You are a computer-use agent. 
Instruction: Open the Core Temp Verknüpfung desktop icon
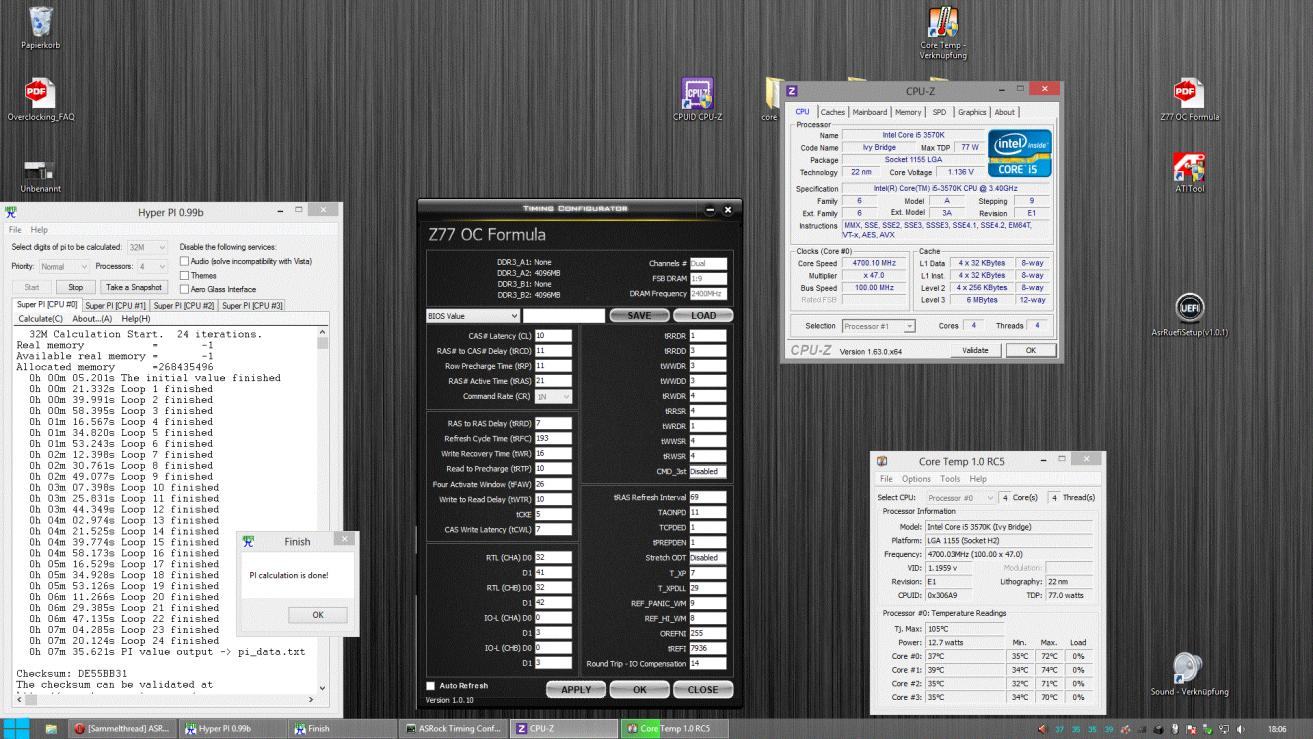pos(943,22)
